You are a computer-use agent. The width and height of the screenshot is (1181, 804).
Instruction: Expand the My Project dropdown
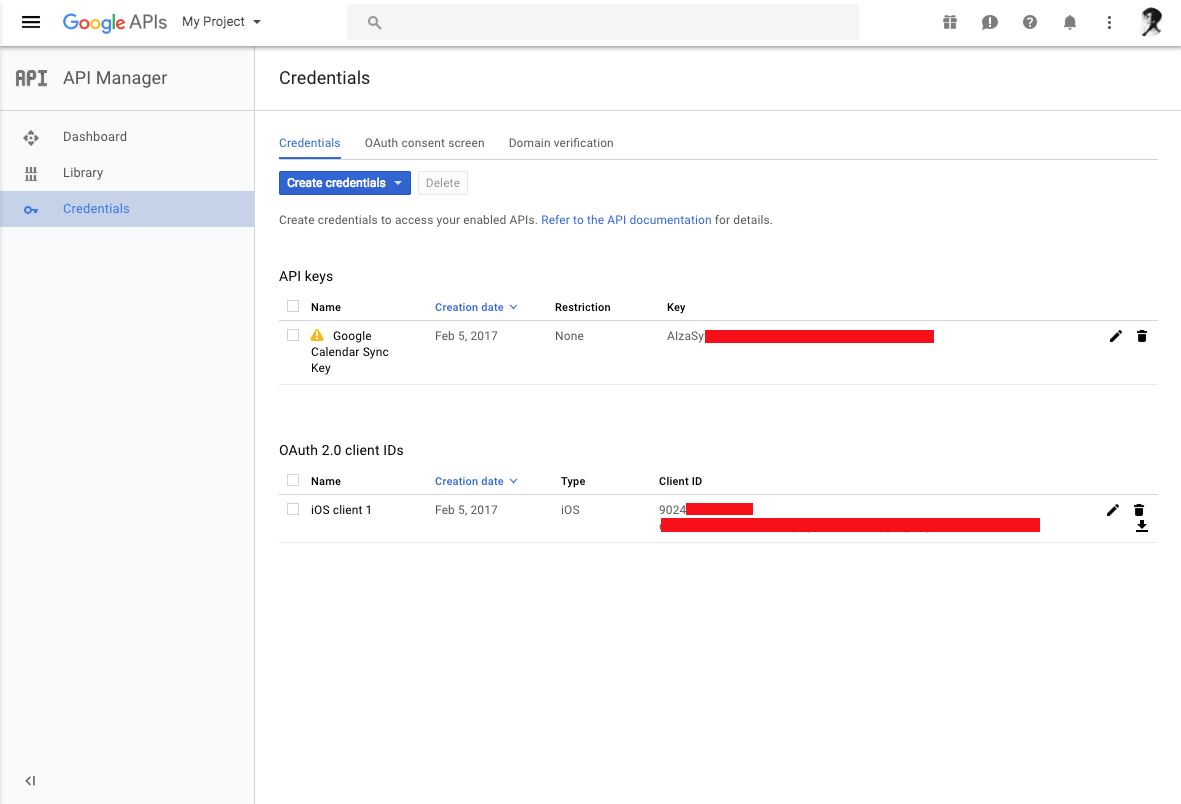point(221,22)
